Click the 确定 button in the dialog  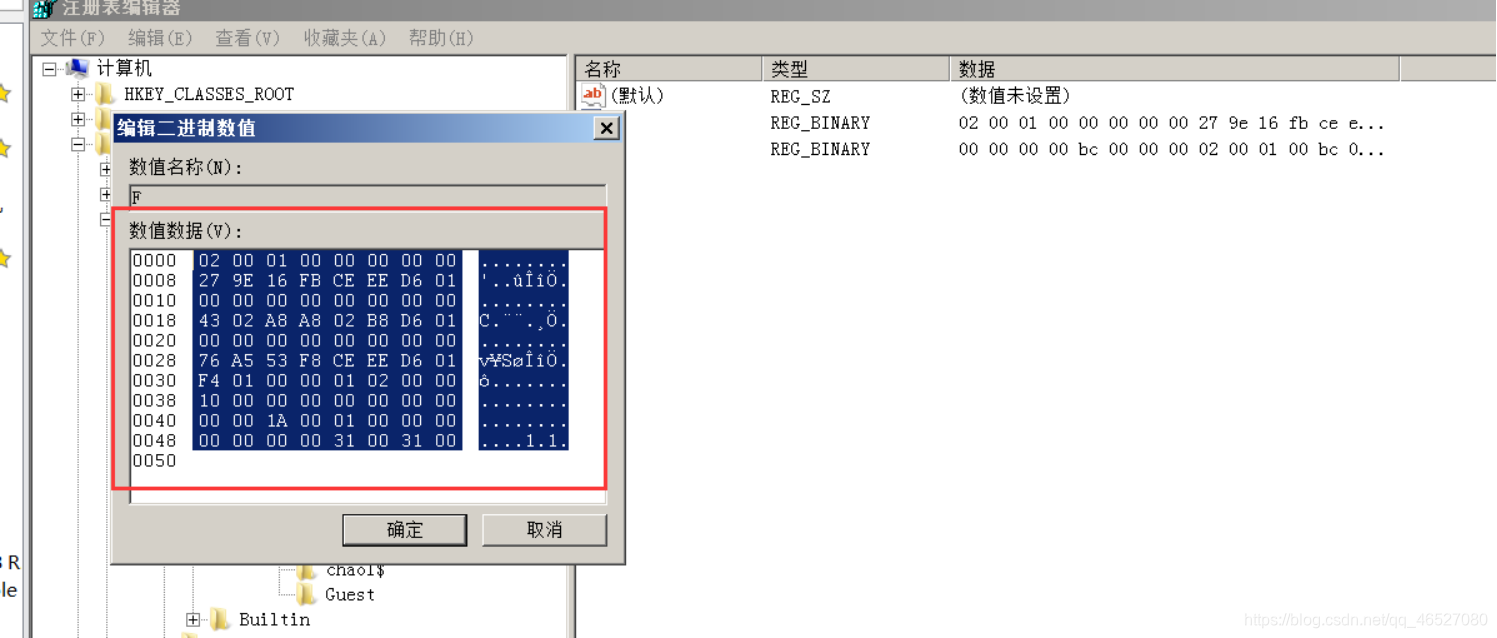tap(405, 530)
